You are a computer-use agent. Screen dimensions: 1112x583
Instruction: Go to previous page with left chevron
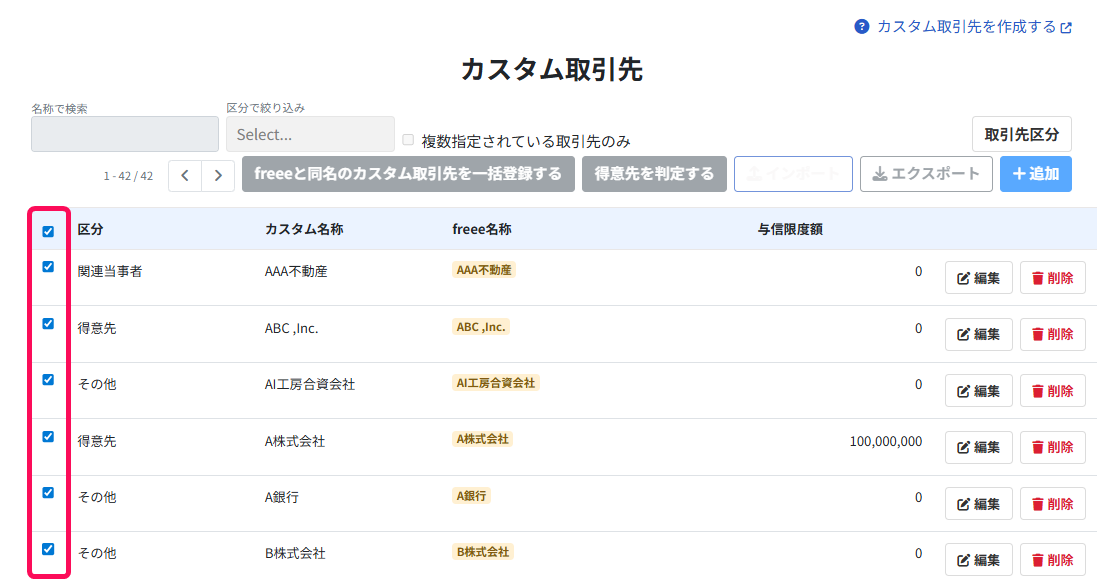click(185, 175)
